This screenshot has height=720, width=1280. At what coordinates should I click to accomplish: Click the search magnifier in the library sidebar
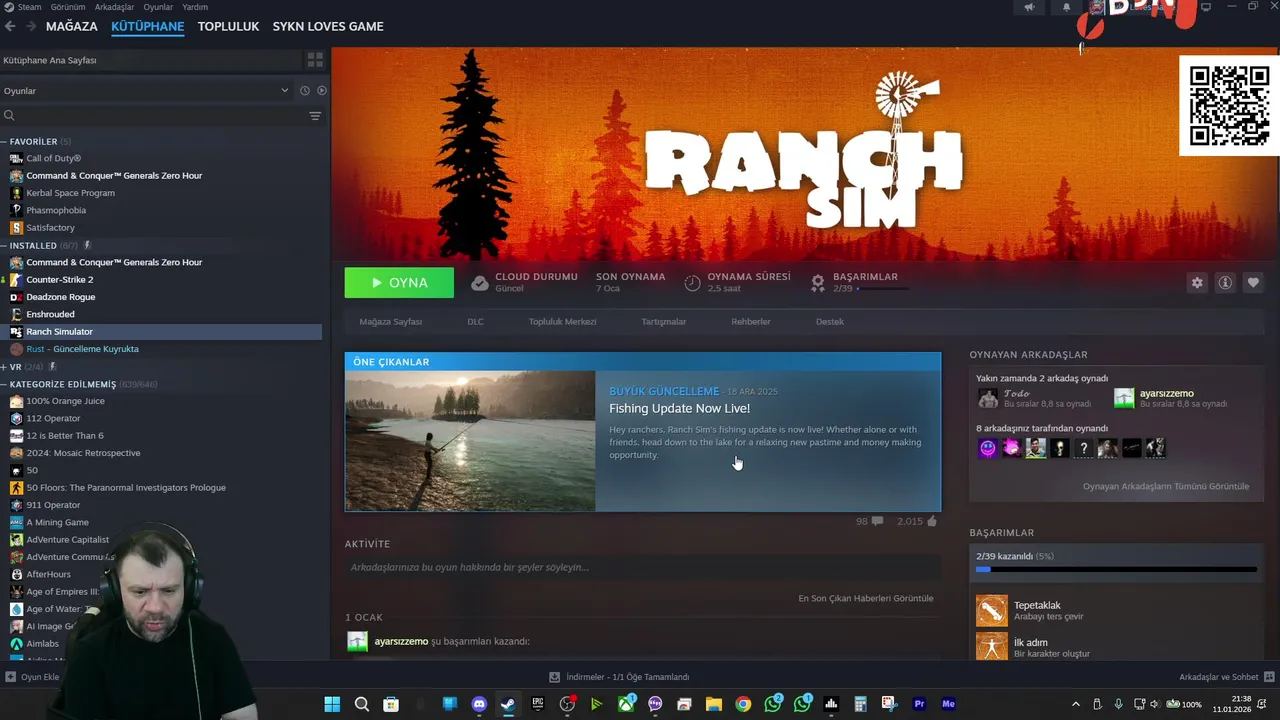point(9,116)
